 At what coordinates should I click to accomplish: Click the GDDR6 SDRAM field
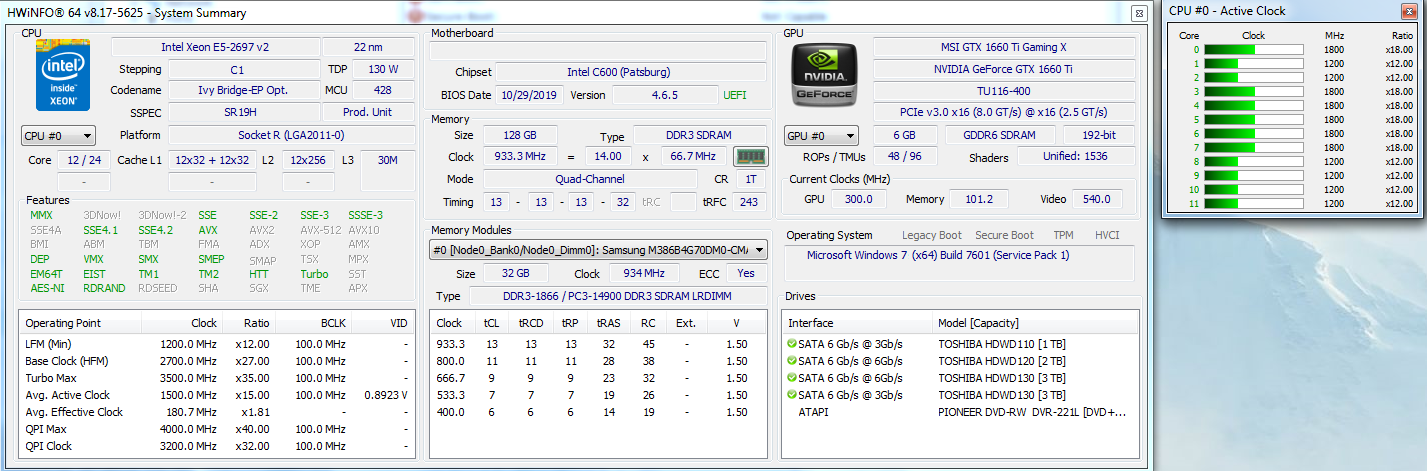click(1000, 135)
